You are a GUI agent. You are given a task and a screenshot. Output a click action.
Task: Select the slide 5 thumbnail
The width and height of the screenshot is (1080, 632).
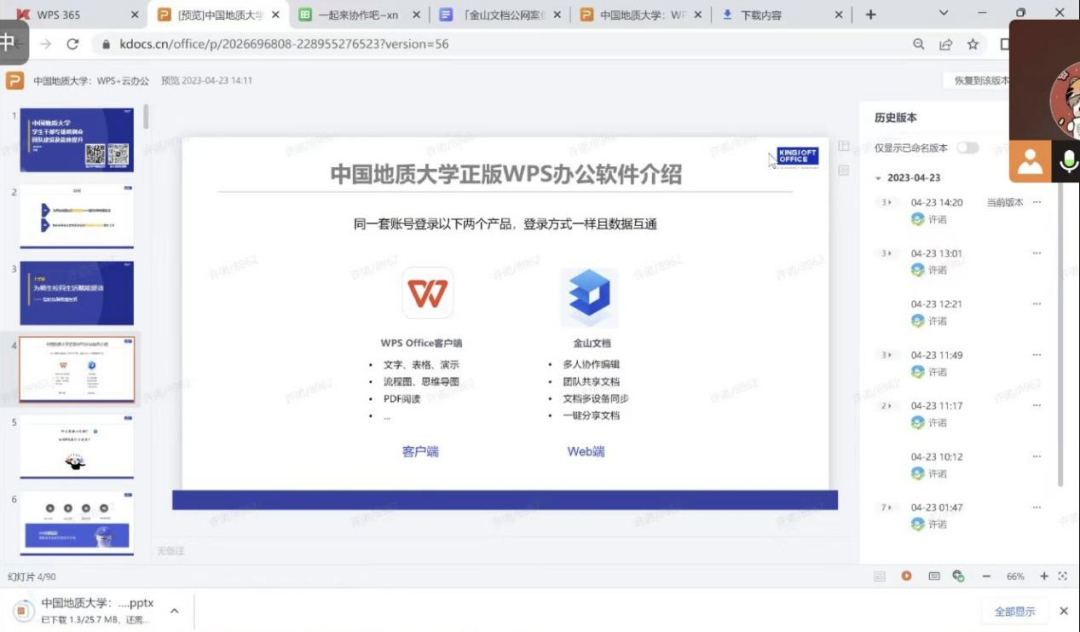[76, 448]
